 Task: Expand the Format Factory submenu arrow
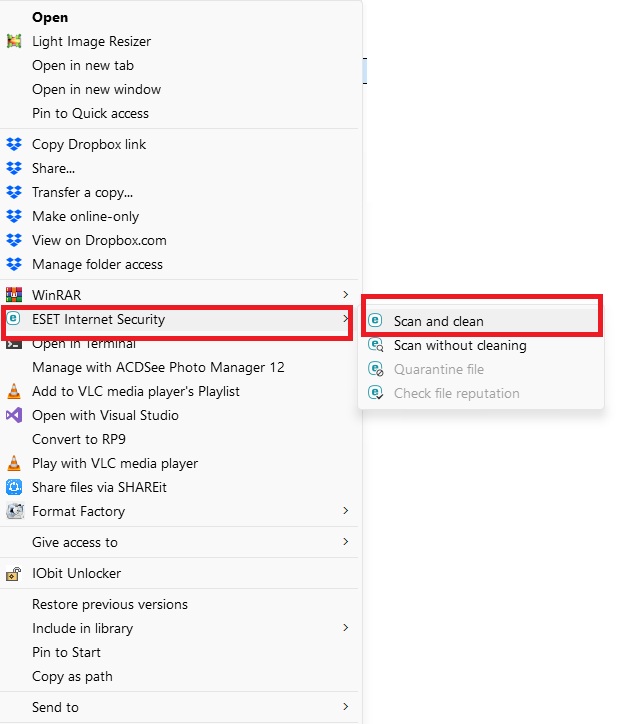345,511
